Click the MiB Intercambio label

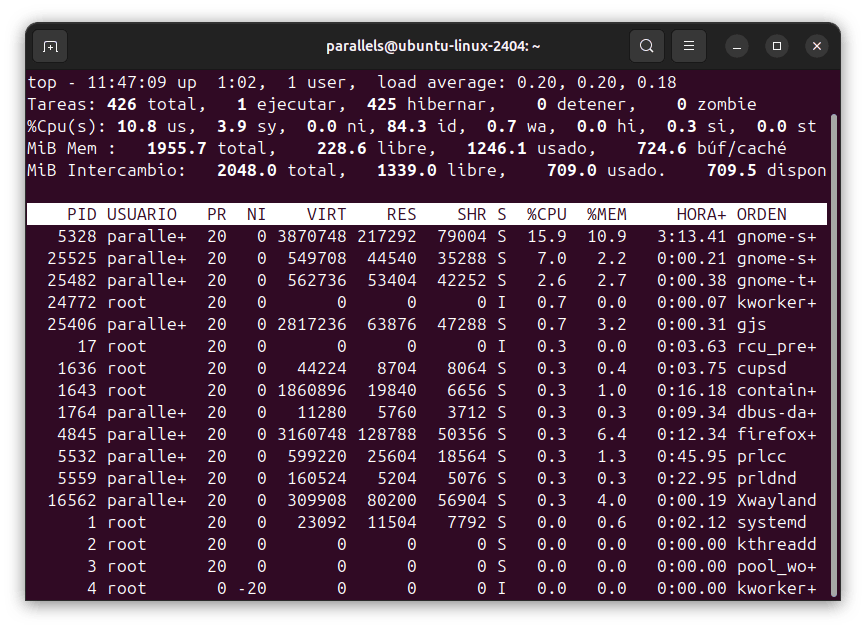click(x=107, y=171)
